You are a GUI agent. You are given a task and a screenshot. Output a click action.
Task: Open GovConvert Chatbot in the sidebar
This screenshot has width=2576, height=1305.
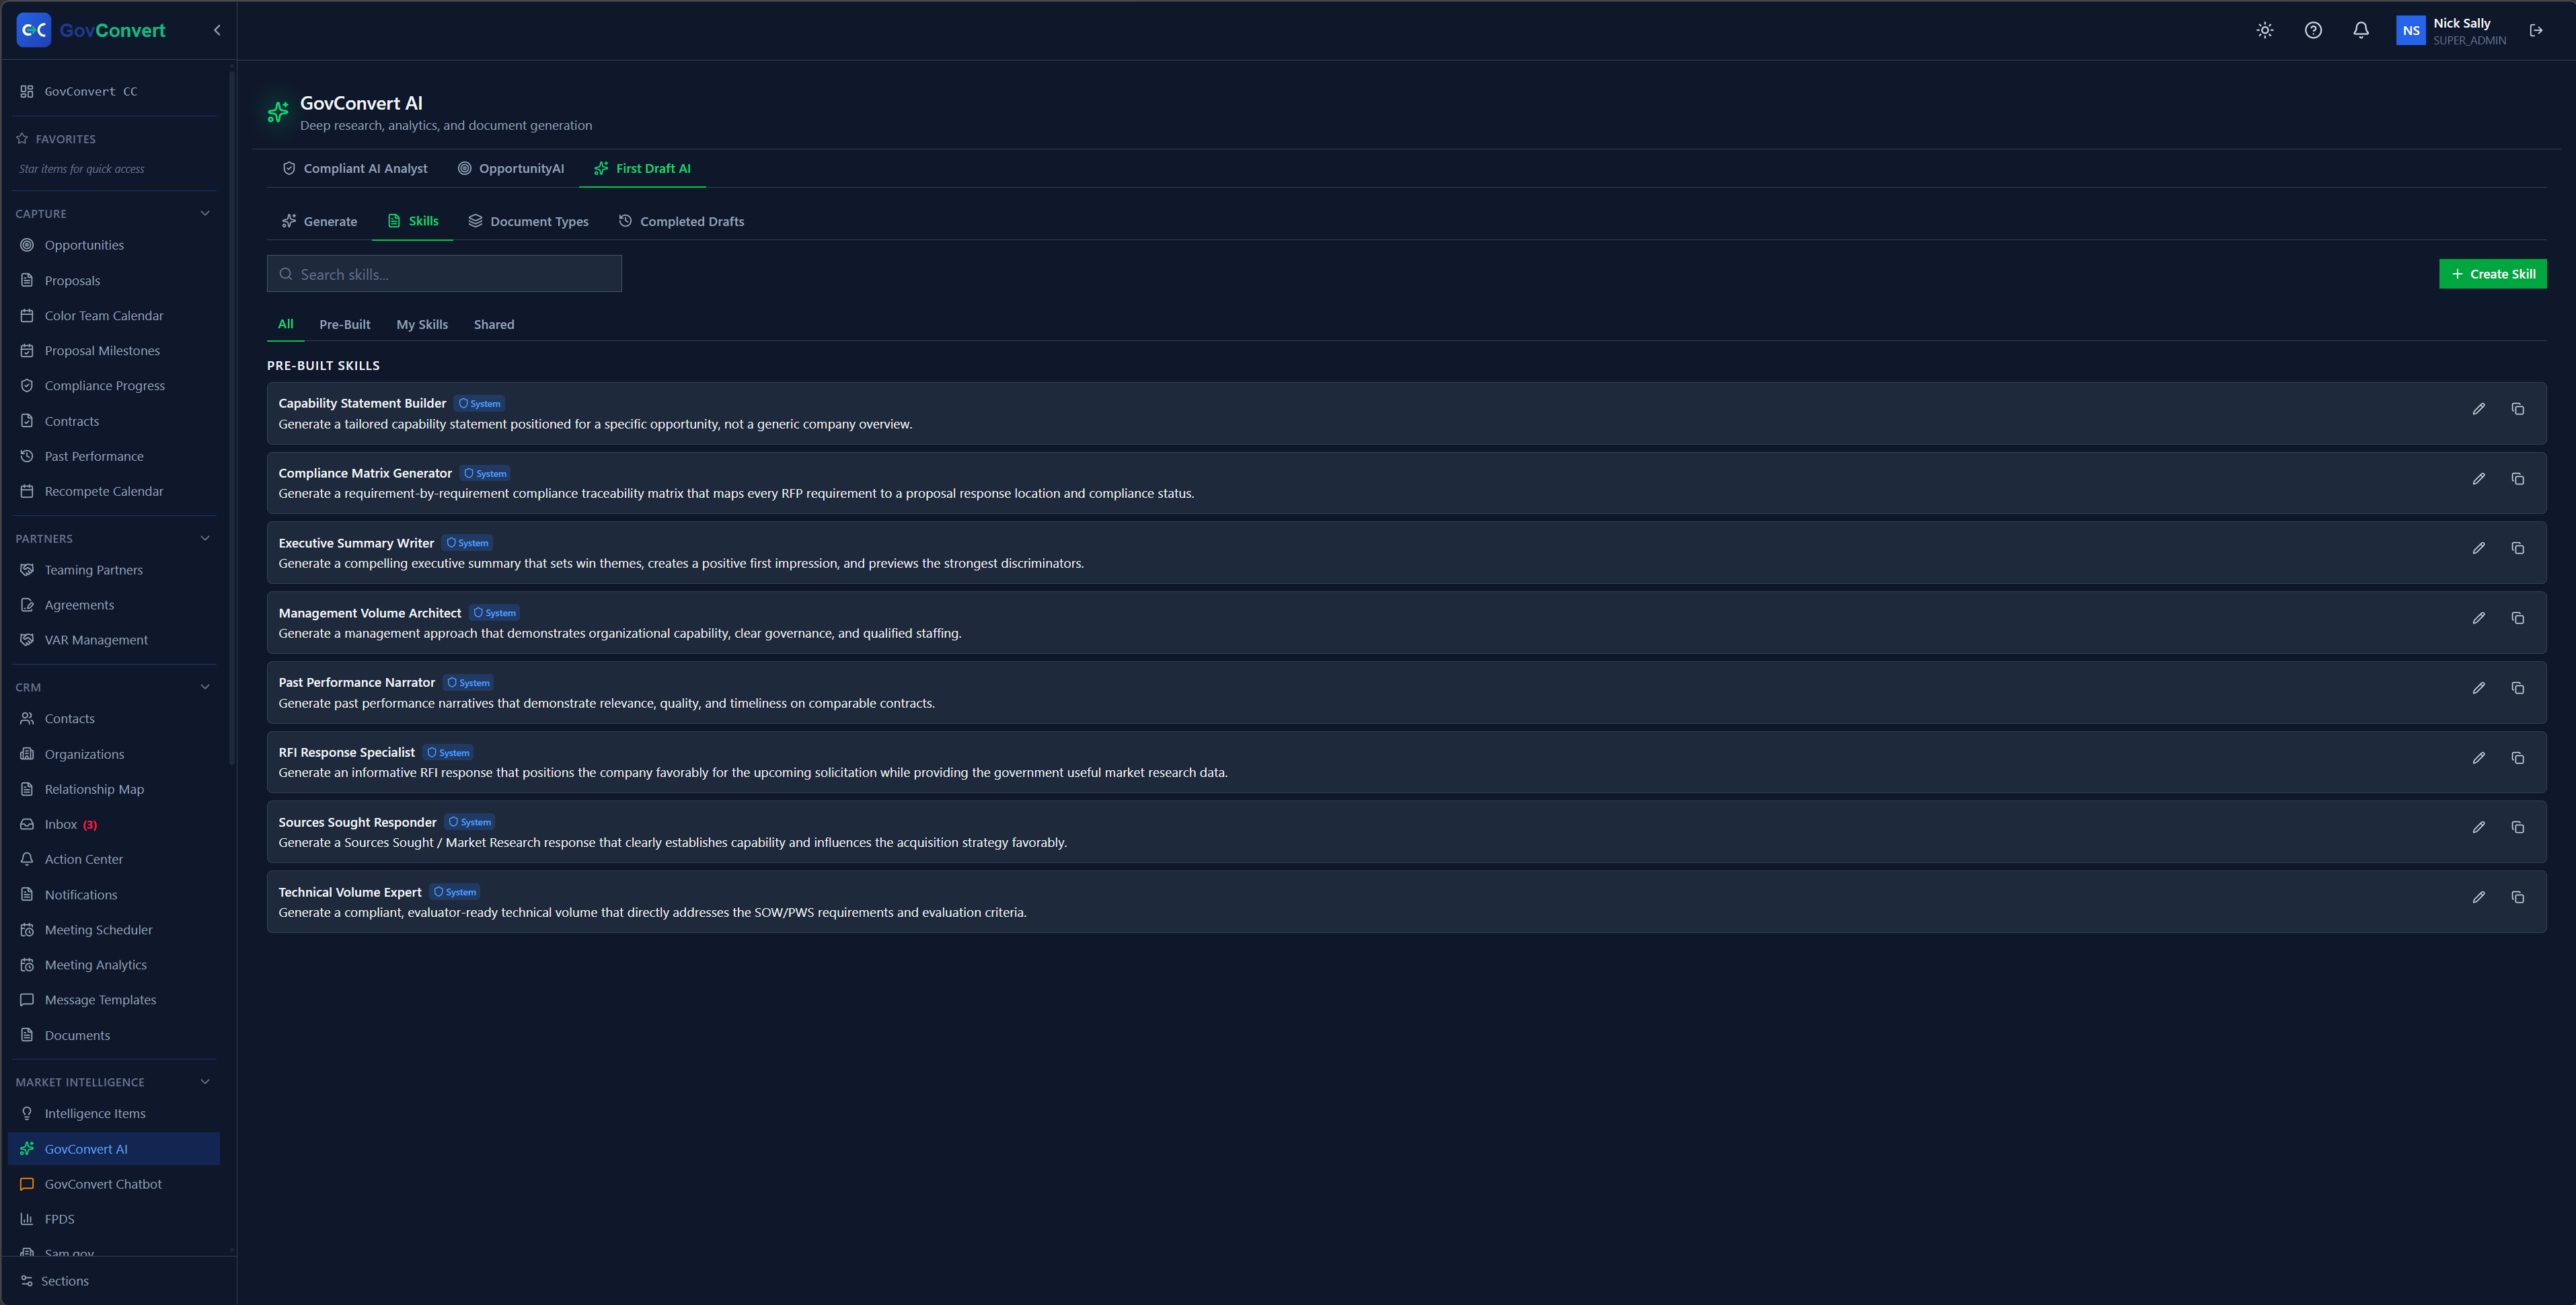[114, 1184]
